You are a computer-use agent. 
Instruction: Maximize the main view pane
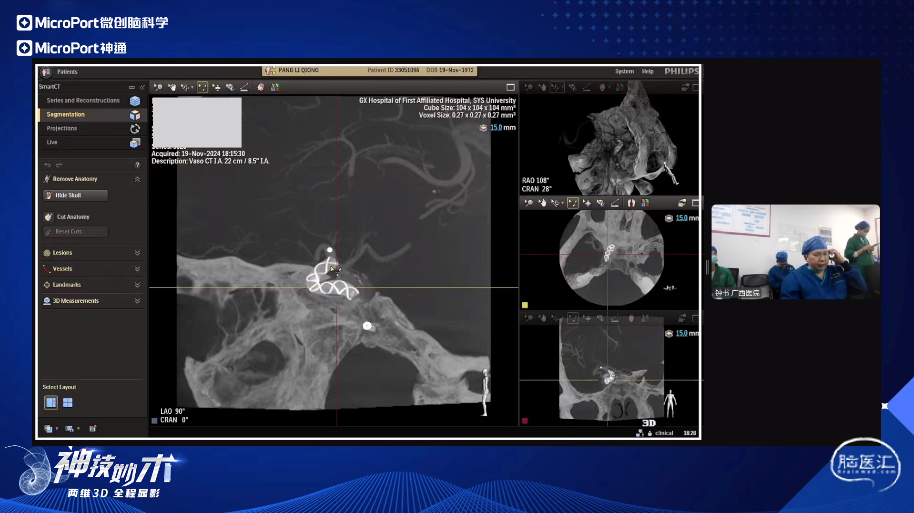click(511, 87)
